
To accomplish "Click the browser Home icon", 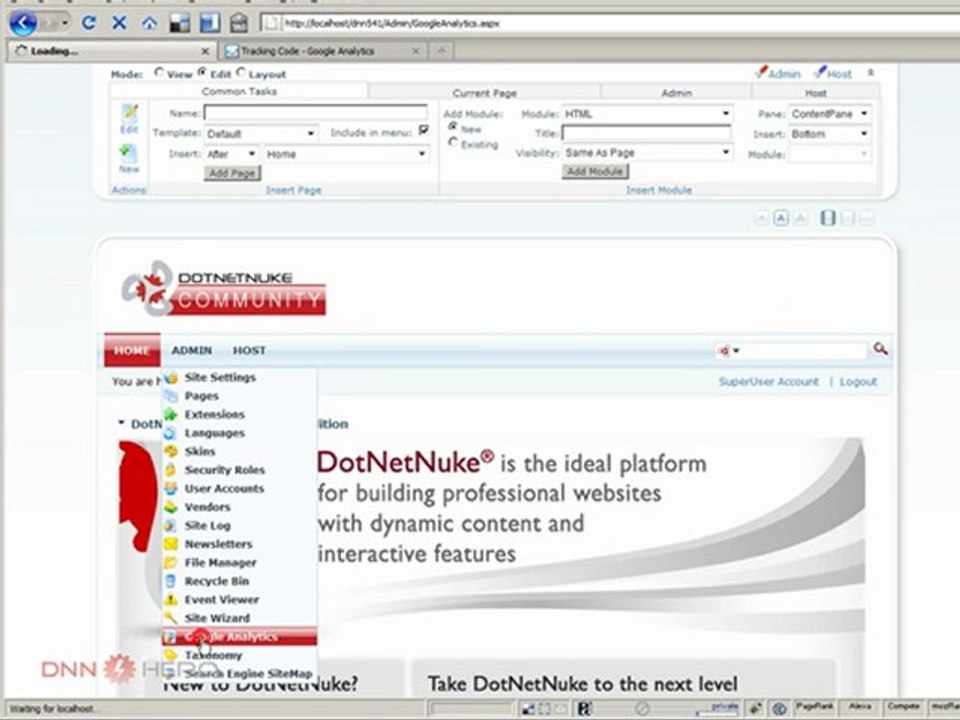I will coord(149,23).
